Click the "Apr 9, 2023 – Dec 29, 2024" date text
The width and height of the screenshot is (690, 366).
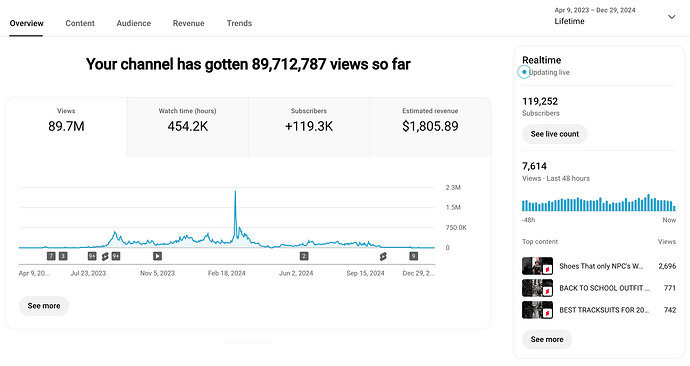coord(595,10)
